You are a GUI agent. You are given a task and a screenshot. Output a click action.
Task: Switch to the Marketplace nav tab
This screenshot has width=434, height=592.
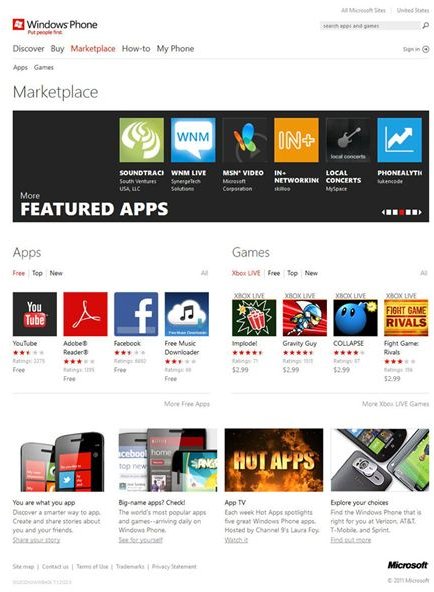(x=93, y=49)
